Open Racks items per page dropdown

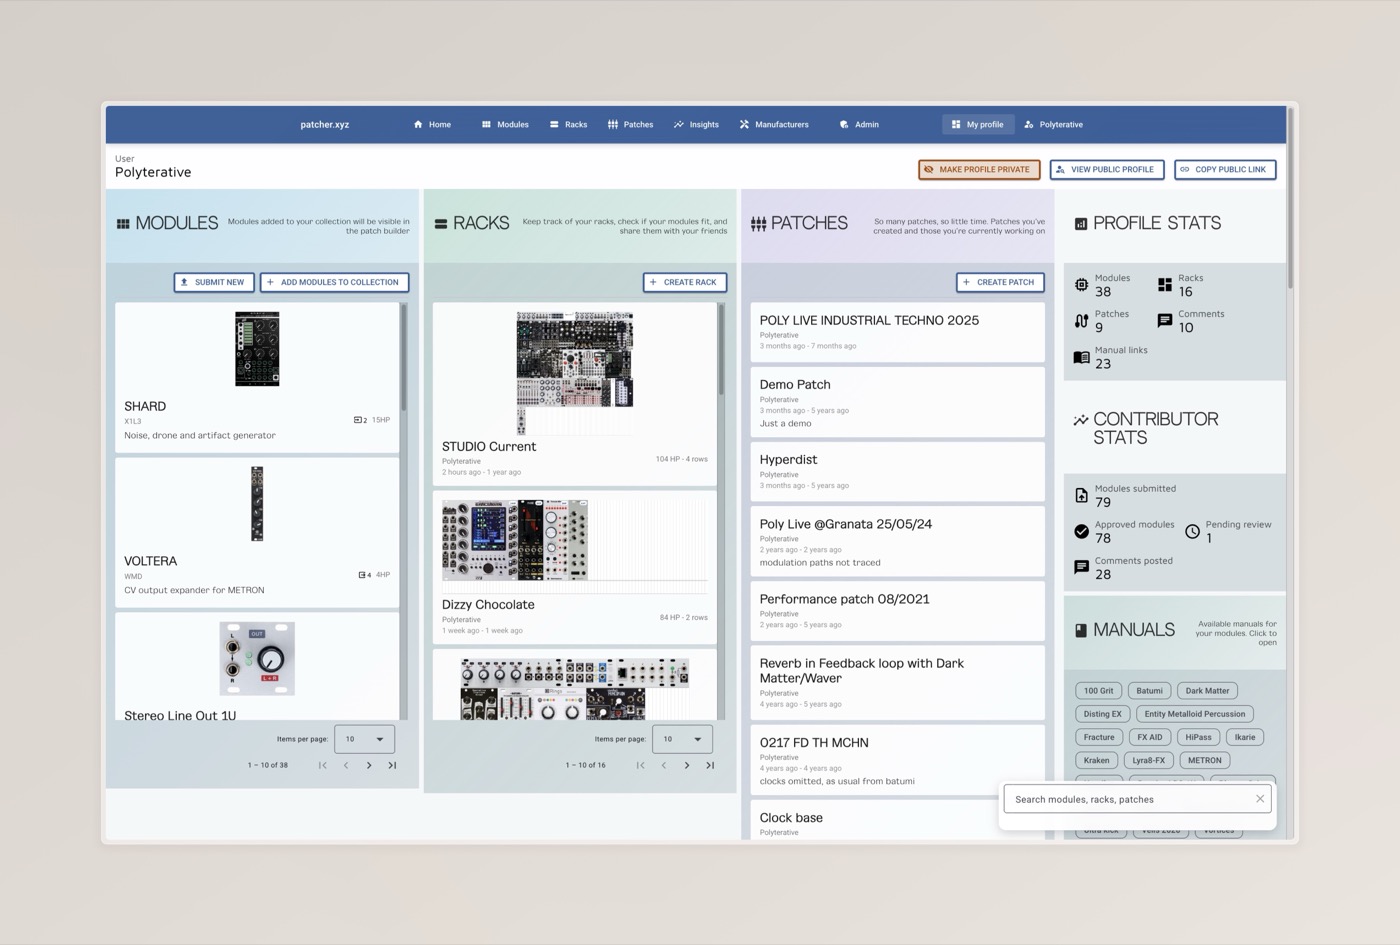point(682,739)
